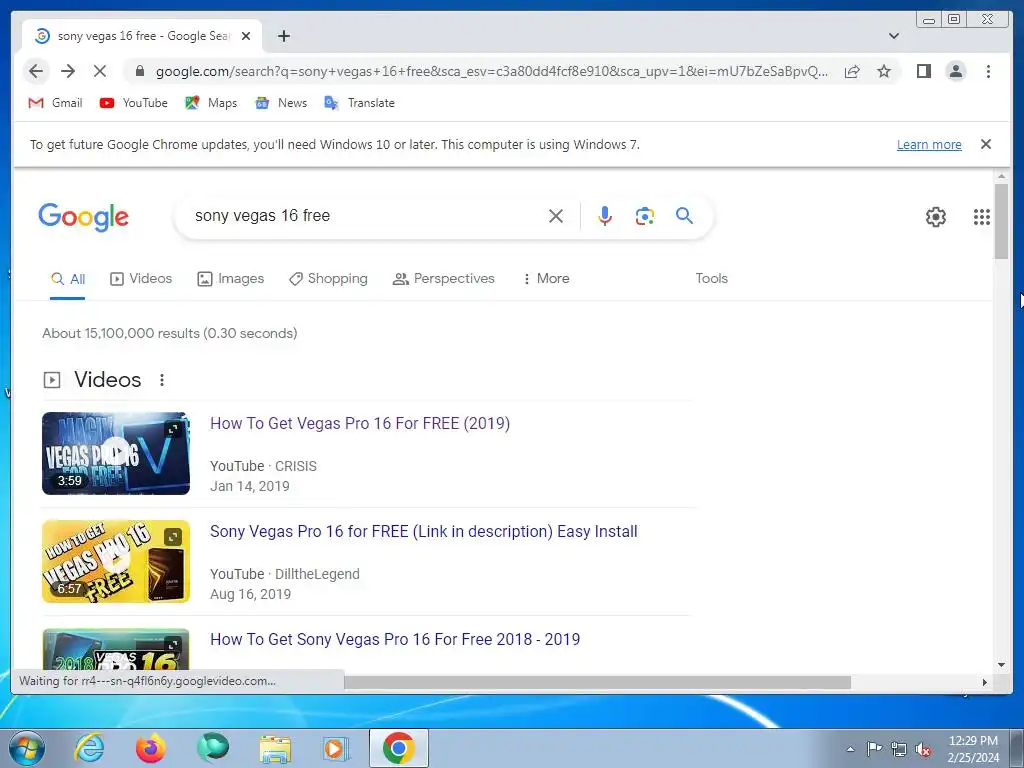This screenshot has height=768, width=1024.
Task: Expand preview on 6:57 video thumbnail
Action: [x=173, y=537]
